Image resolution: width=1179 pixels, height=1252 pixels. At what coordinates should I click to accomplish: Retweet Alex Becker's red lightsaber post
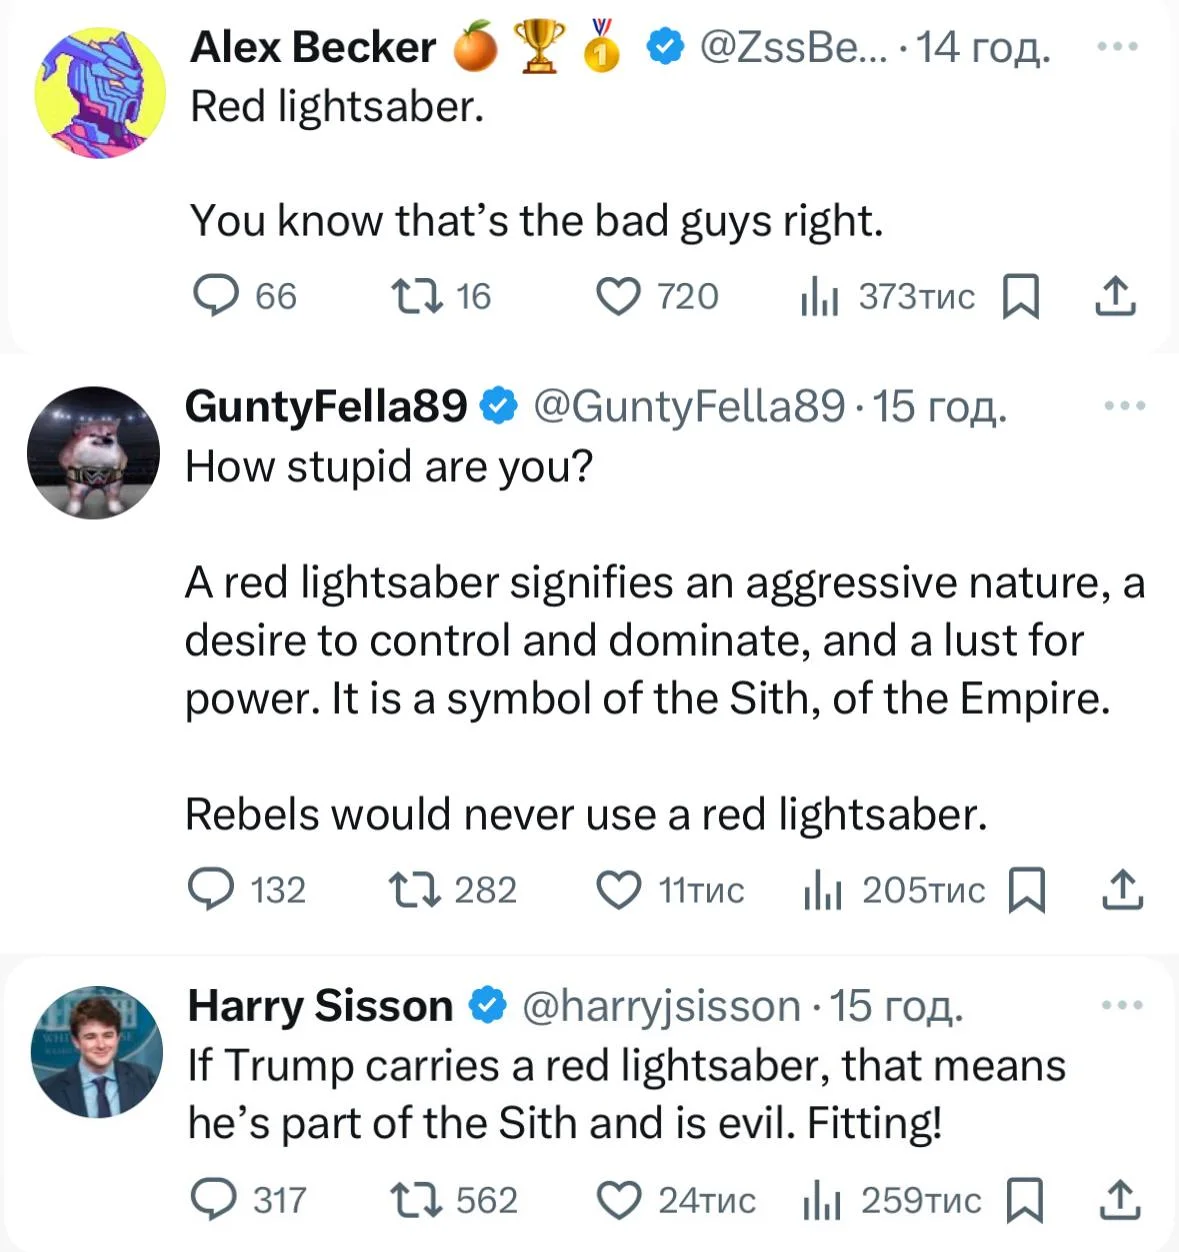pyautogui.click(x=416, y=296)
